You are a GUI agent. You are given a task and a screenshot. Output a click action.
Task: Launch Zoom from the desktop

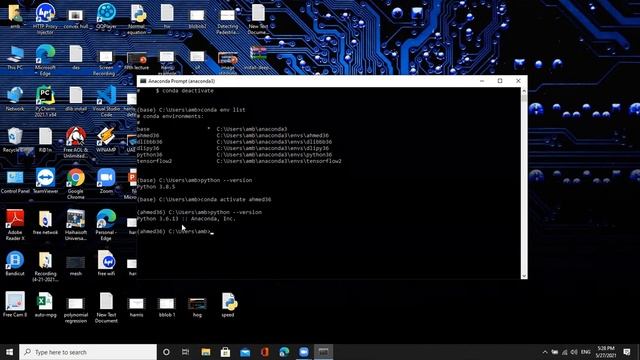pyautogui.click(x=106, y=181)
